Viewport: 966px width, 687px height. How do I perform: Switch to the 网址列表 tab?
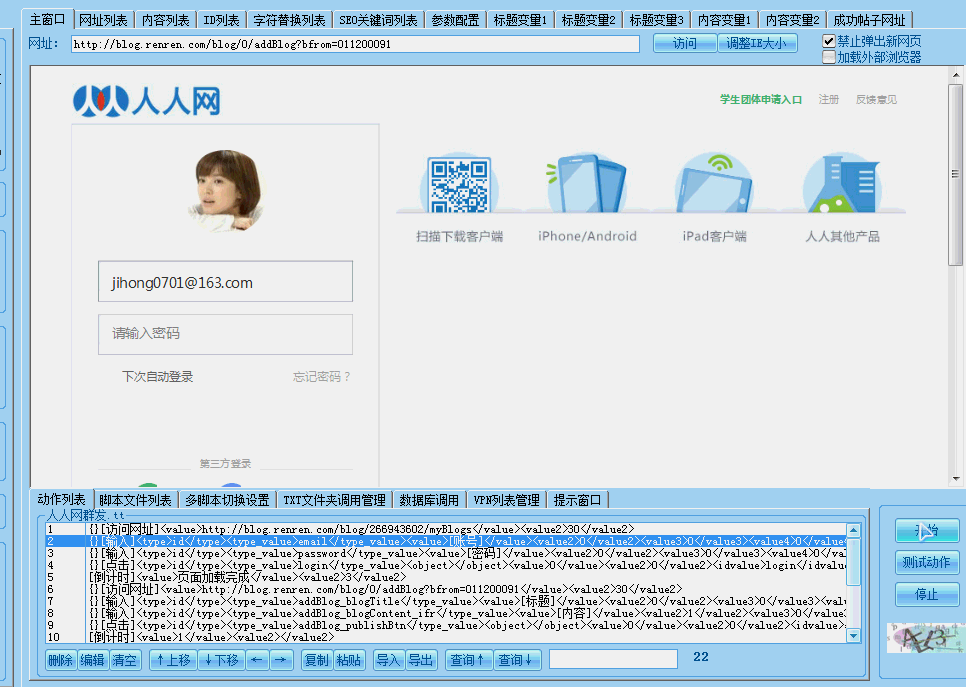(x=103, y=20)
